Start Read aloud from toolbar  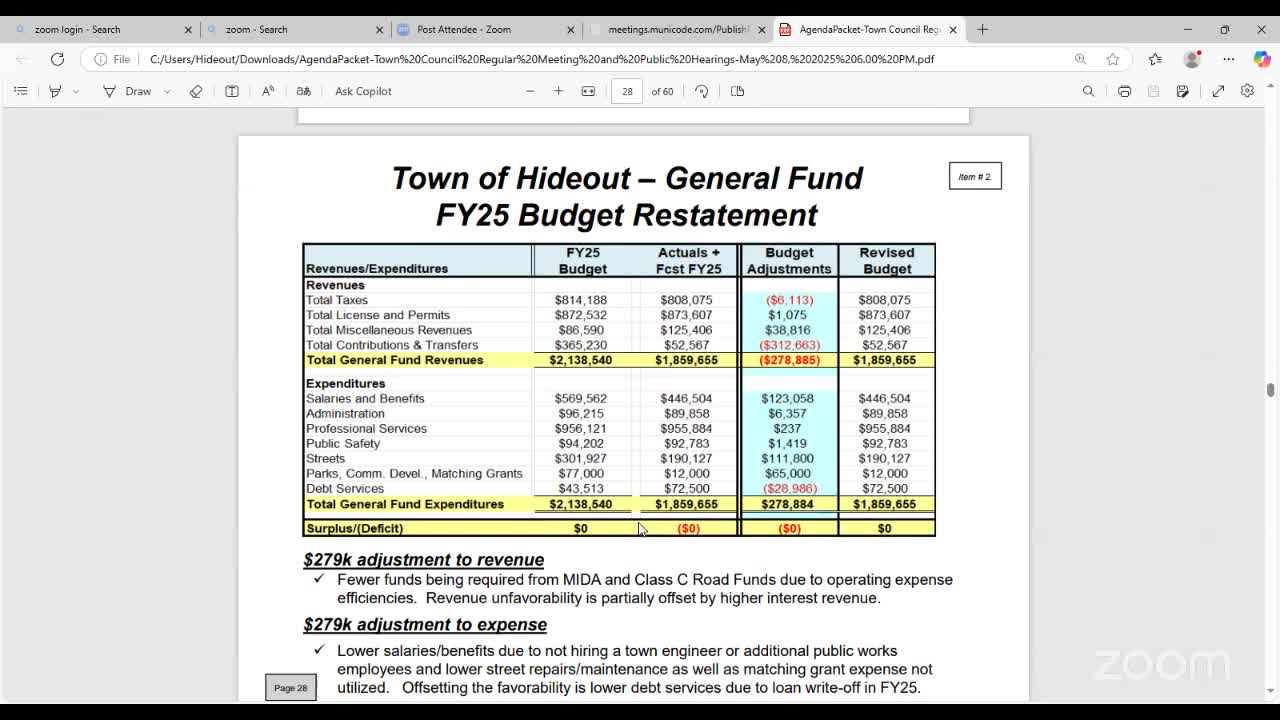click(x=268, y=91)
